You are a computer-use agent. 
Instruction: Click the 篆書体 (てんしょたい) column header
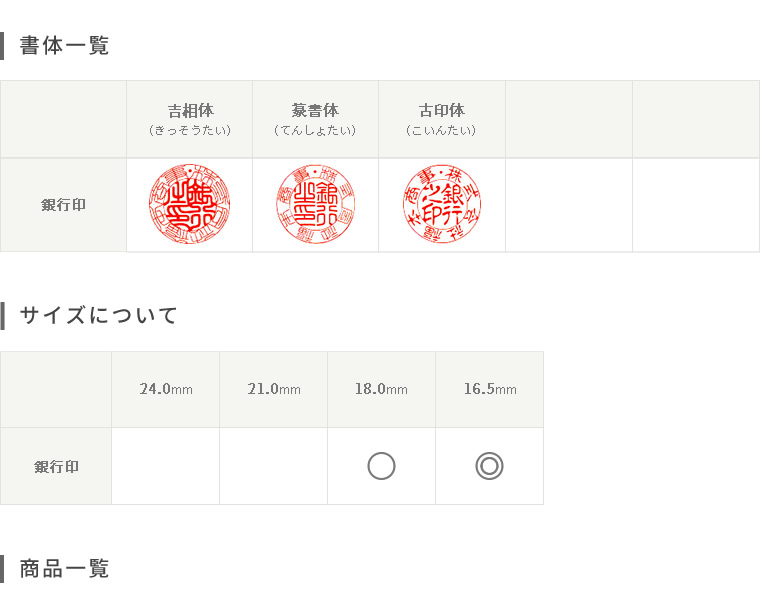tap(316, 119)
